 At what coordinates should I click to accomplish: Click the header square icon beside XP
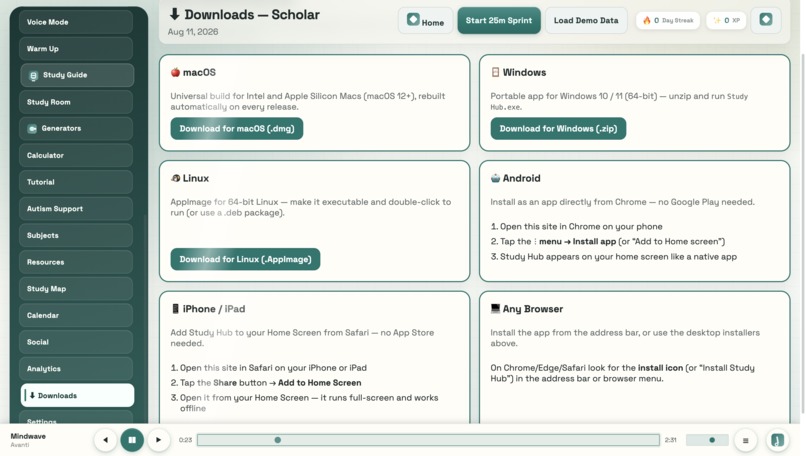[x=766, y=20]
